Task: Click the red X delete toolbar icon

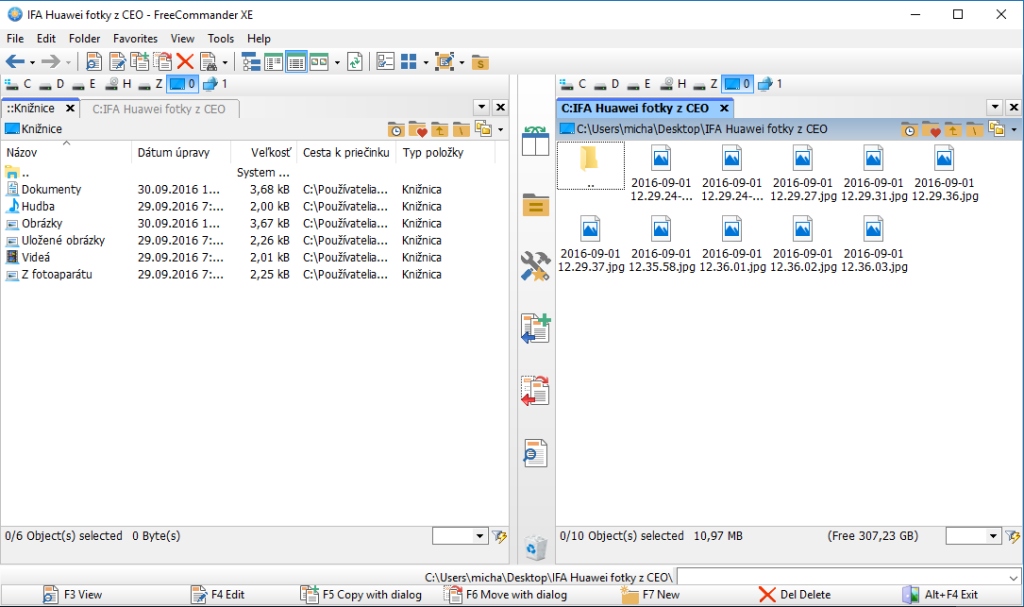Action: [185, 62]
